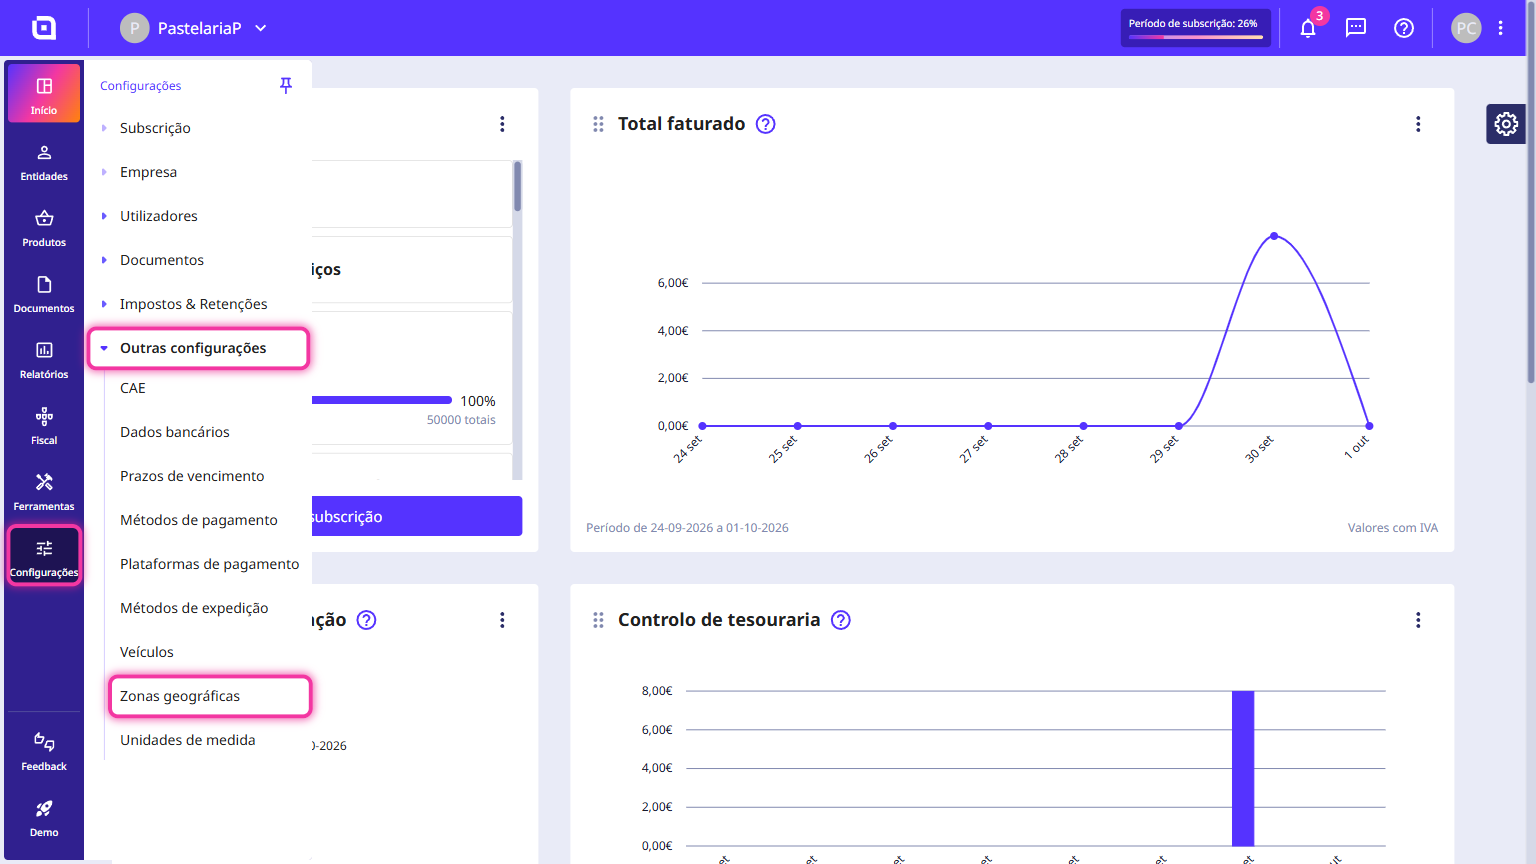
Task: Open Entidades in the sidebar
Action: click(44, 162)
